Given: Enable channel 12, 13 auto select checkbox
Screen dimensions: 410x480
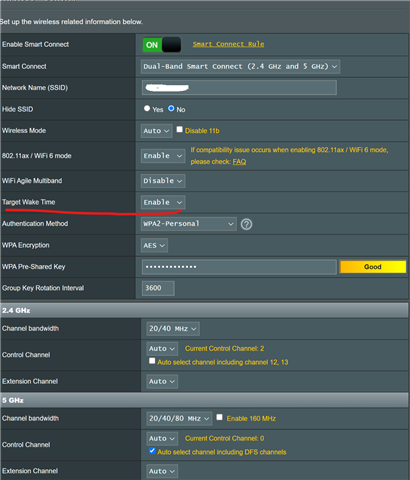Looking at the screenshot, I should coord(152,361).
